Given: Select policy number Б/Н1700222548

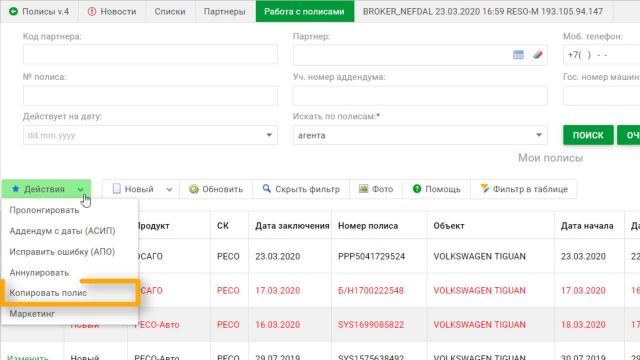Looking at the screenshot, I should pyautogui.click(x=371, y=291).
